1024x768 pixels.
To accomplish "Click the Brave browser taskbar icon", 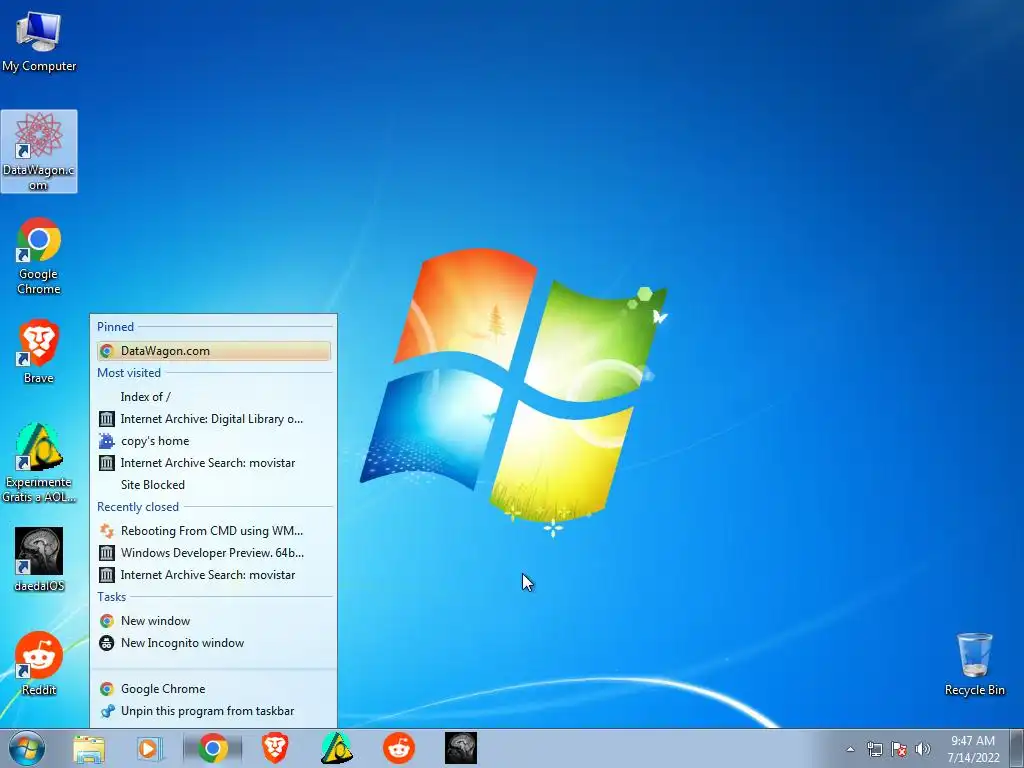I will click(x=275, y=748).
